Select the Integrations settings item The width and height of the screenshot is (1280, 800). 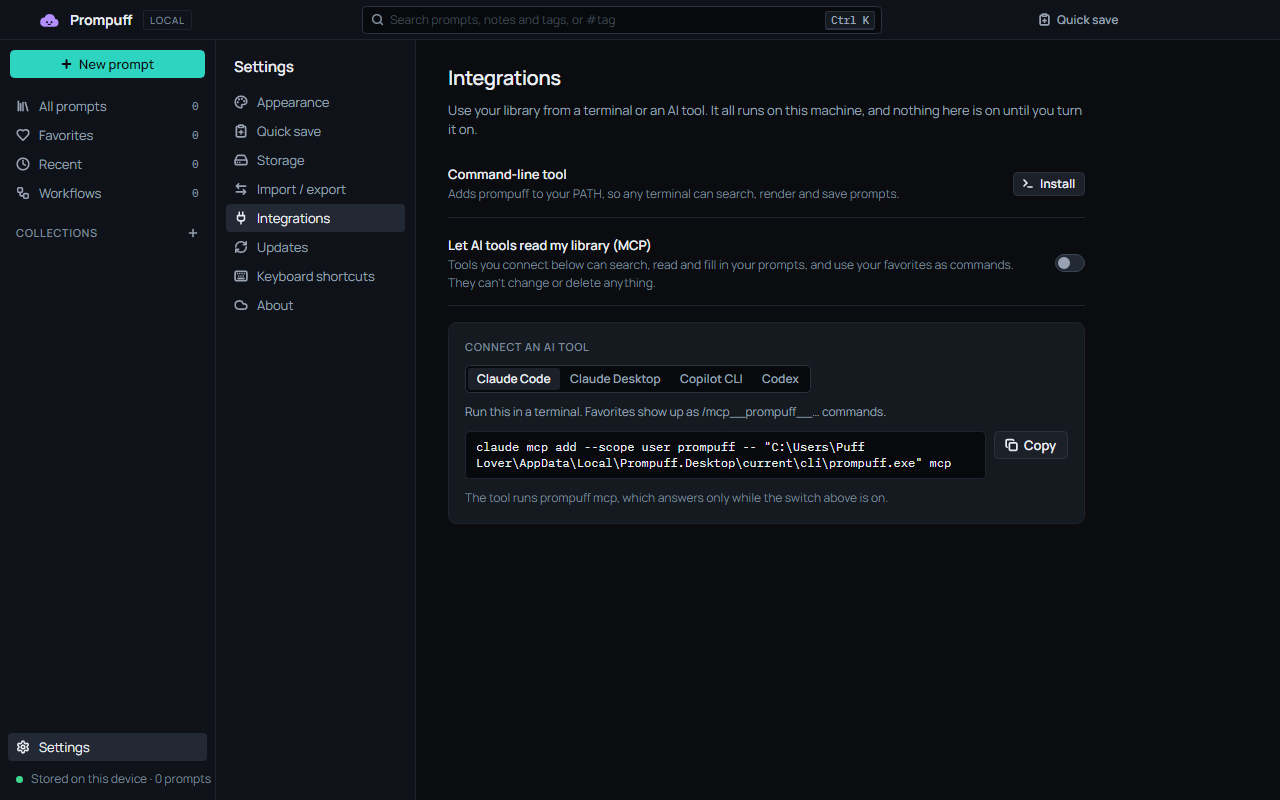[315, 218]
